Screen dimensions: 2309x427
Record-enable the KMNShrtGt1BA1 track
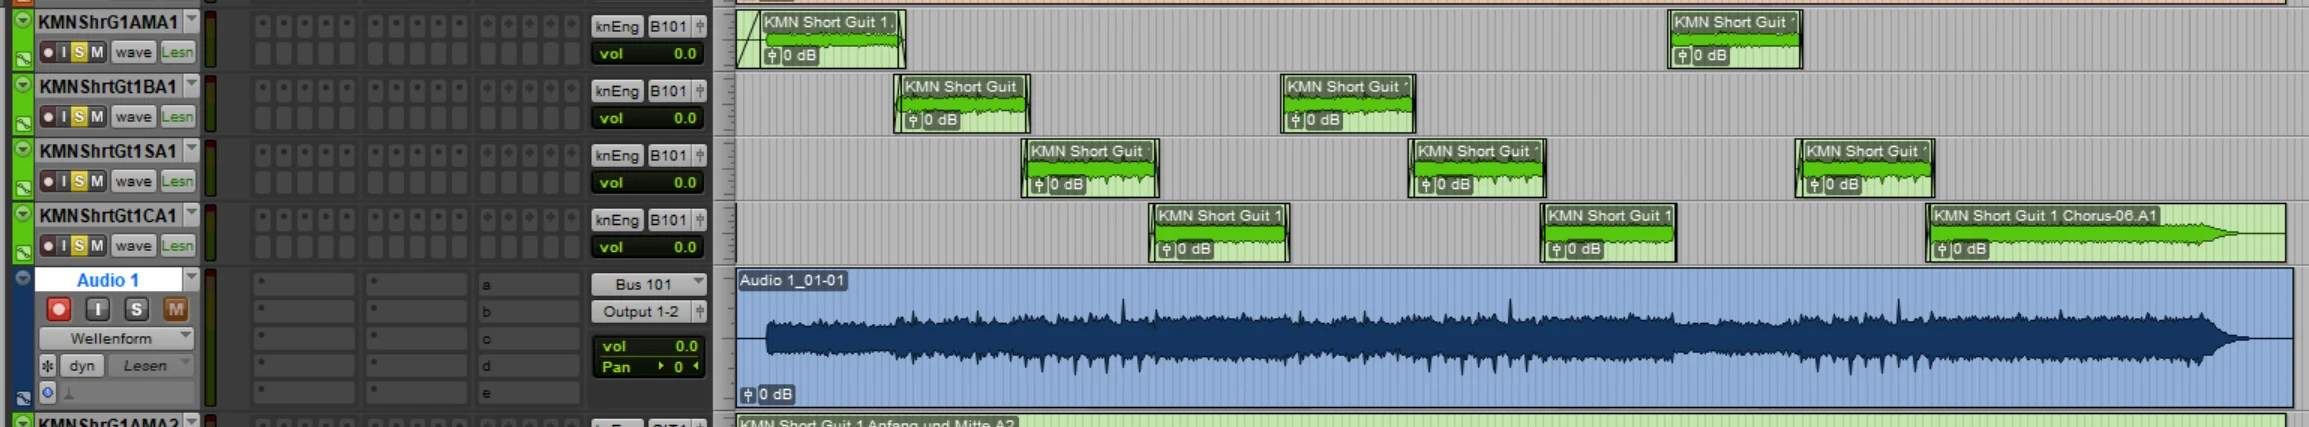point(48,117)
